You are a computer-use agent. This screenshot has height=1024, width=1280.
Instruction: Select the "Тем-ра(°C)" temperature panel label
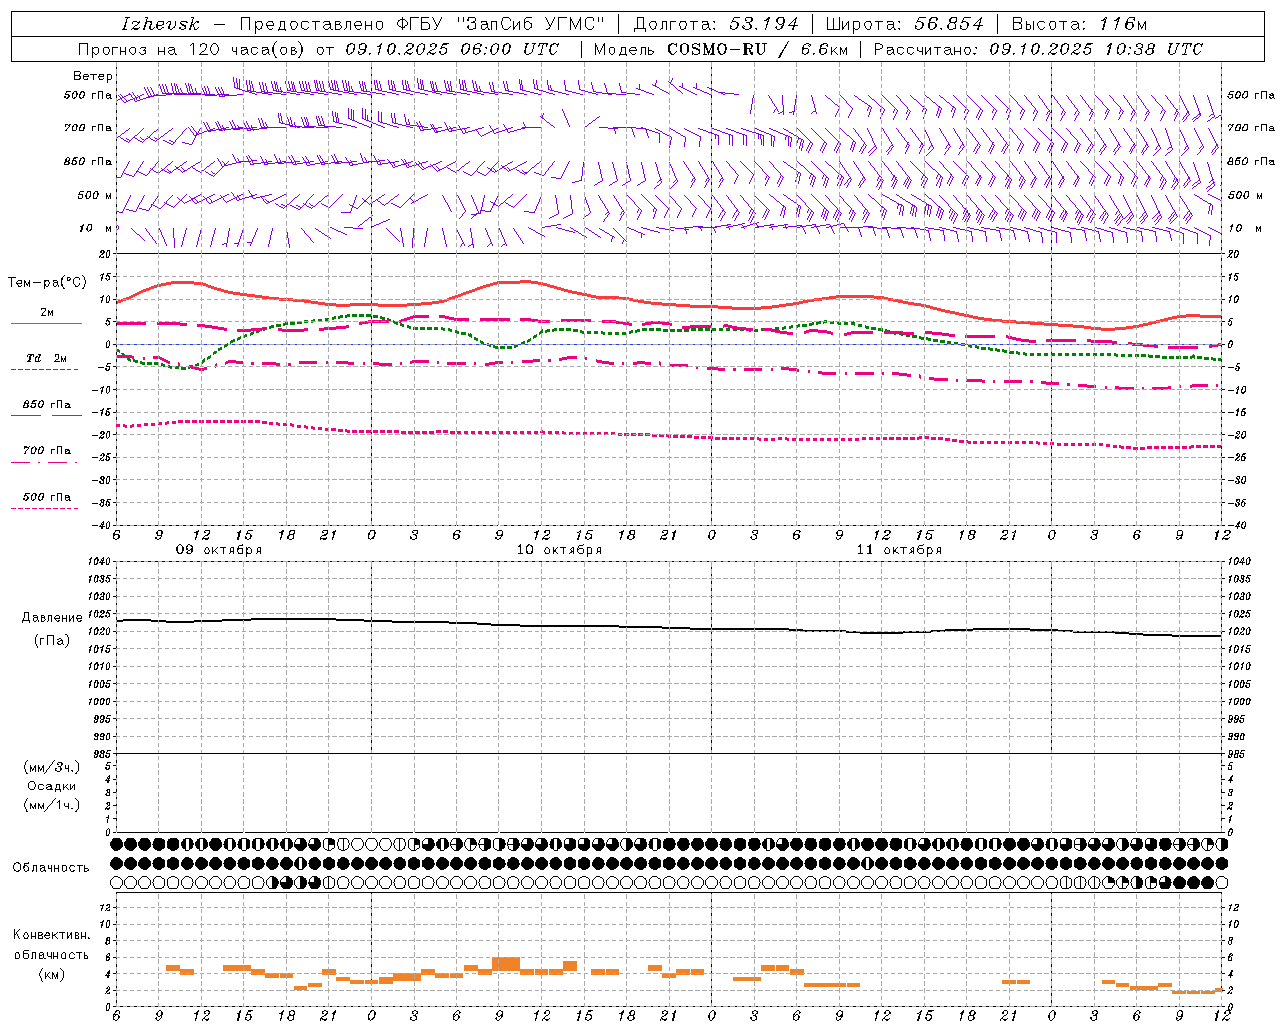tap(47, 283)
